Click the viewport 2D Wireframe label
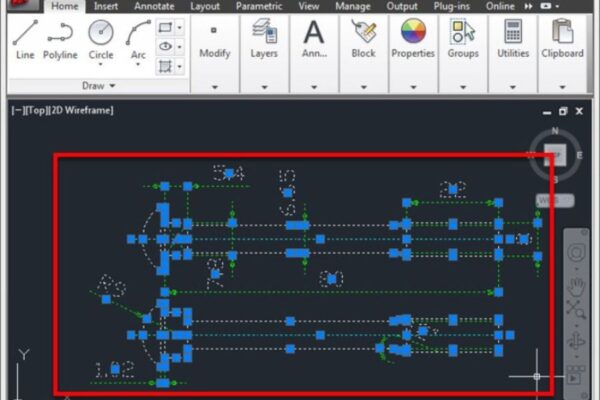 [x=78, y=109]
